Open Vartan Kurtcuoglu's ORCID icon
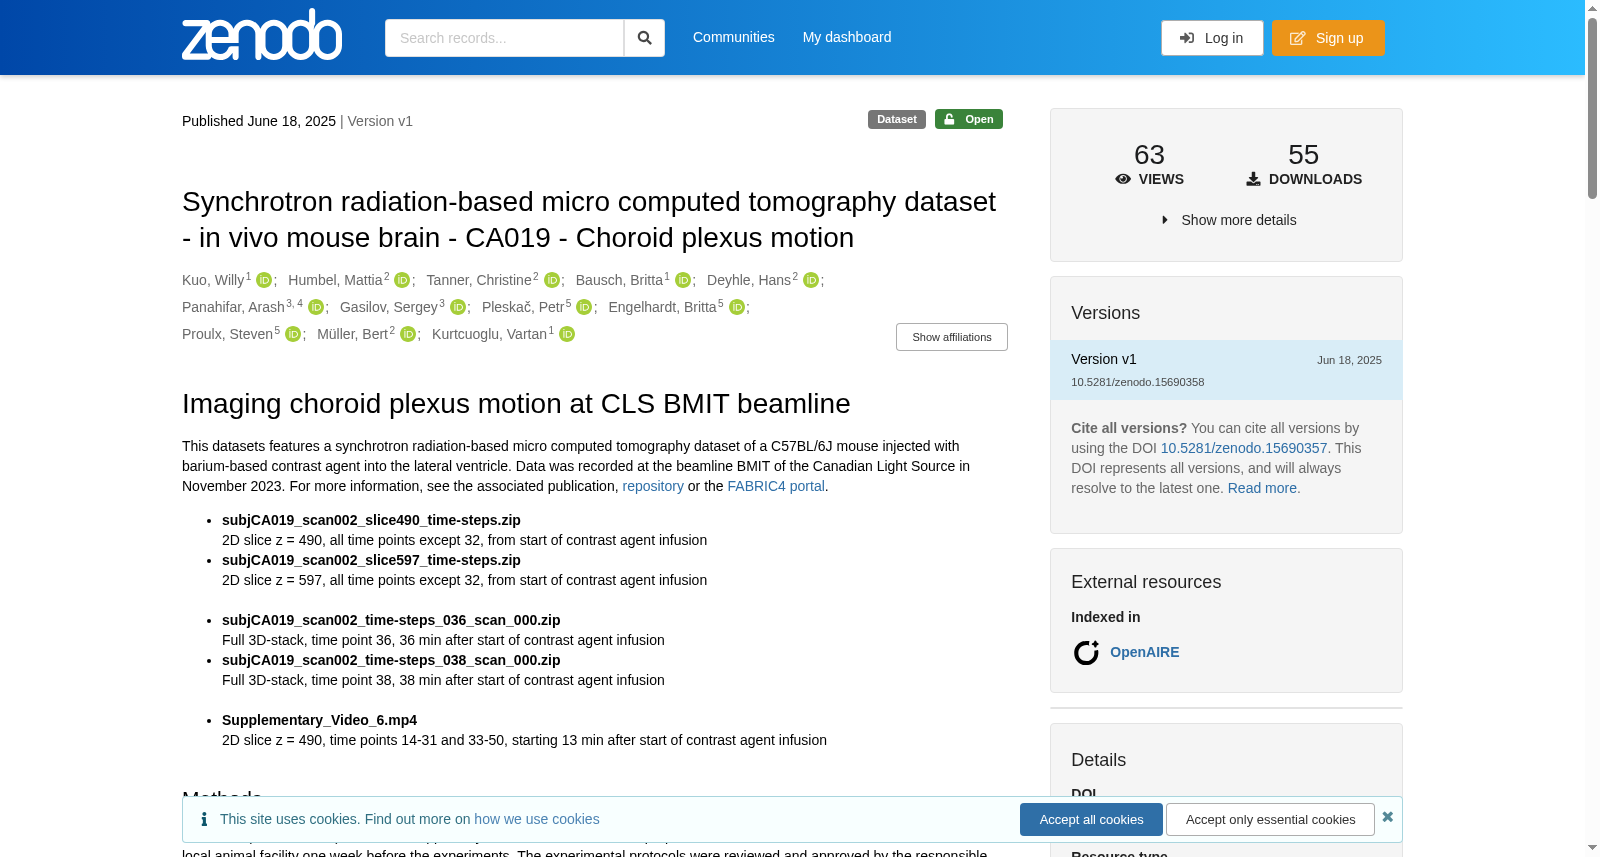The width and height of the screenshot is (1600, 857). coord(567,335)
